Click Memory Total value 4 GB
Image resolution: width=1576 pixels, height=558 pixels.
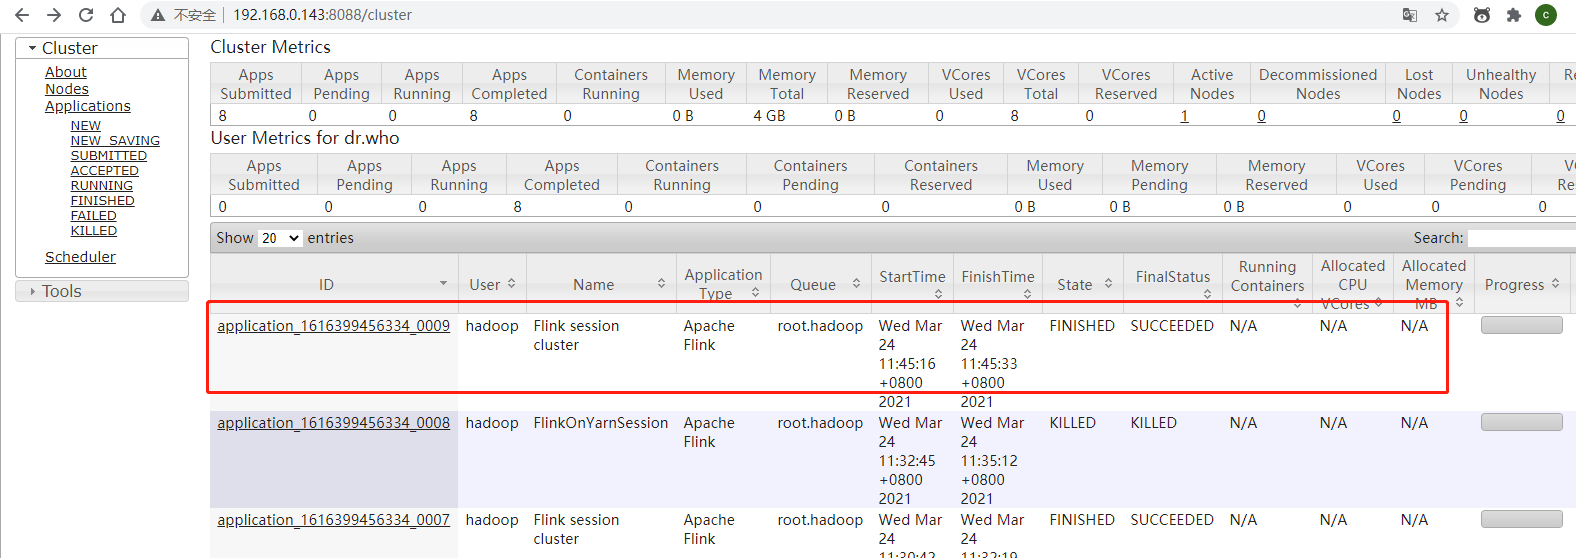pyautogui.click(x=769, y=116)
